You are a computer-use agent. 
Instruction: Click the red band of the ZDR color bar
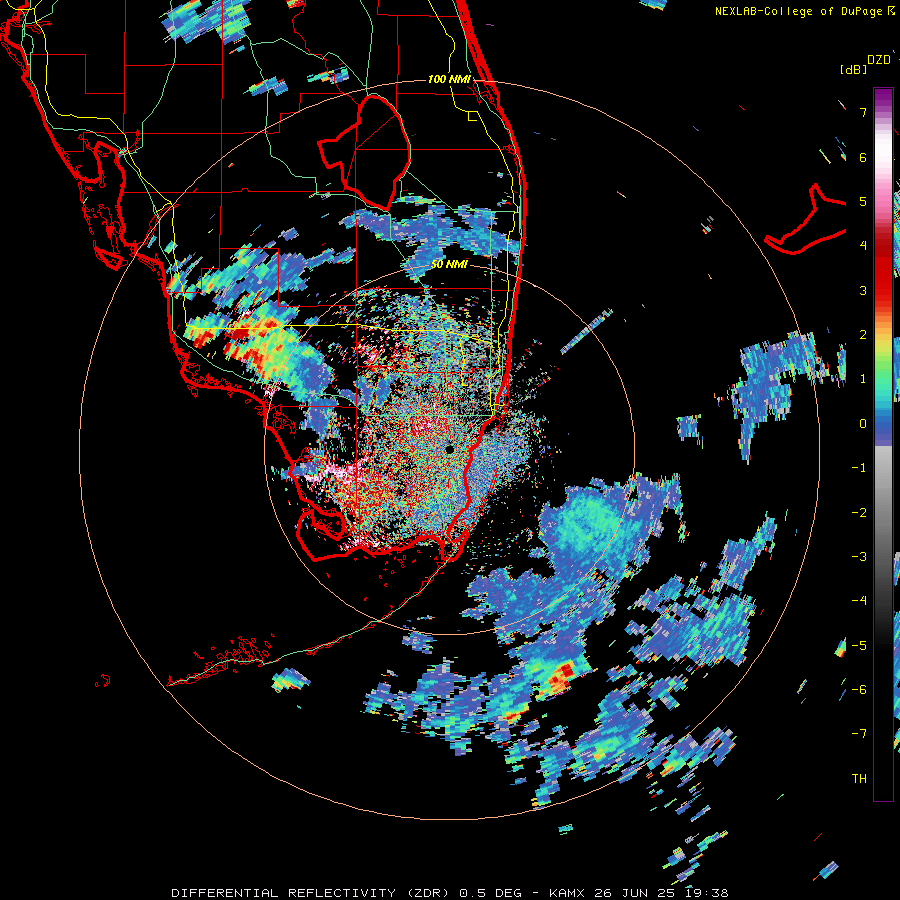[883, 270]
